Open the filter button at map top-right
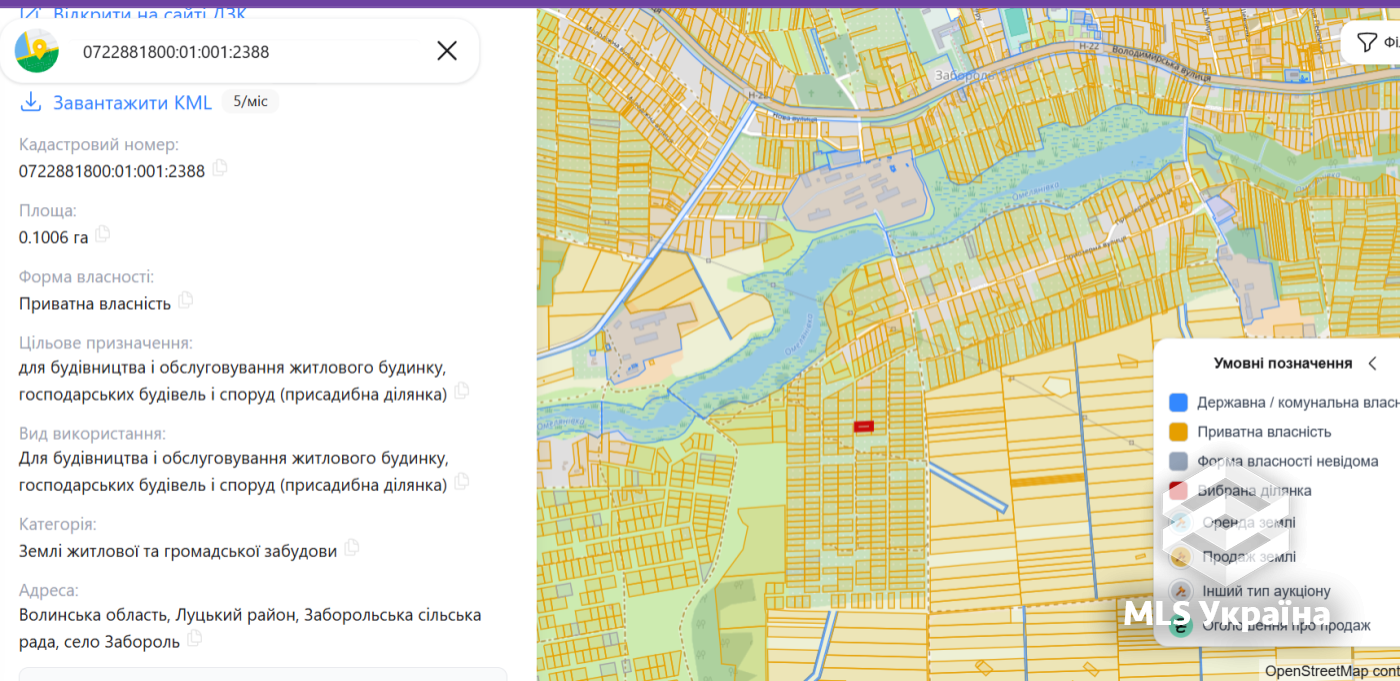The height and width of the screenshot is (681, 1400). click(x=1377, y=42)
